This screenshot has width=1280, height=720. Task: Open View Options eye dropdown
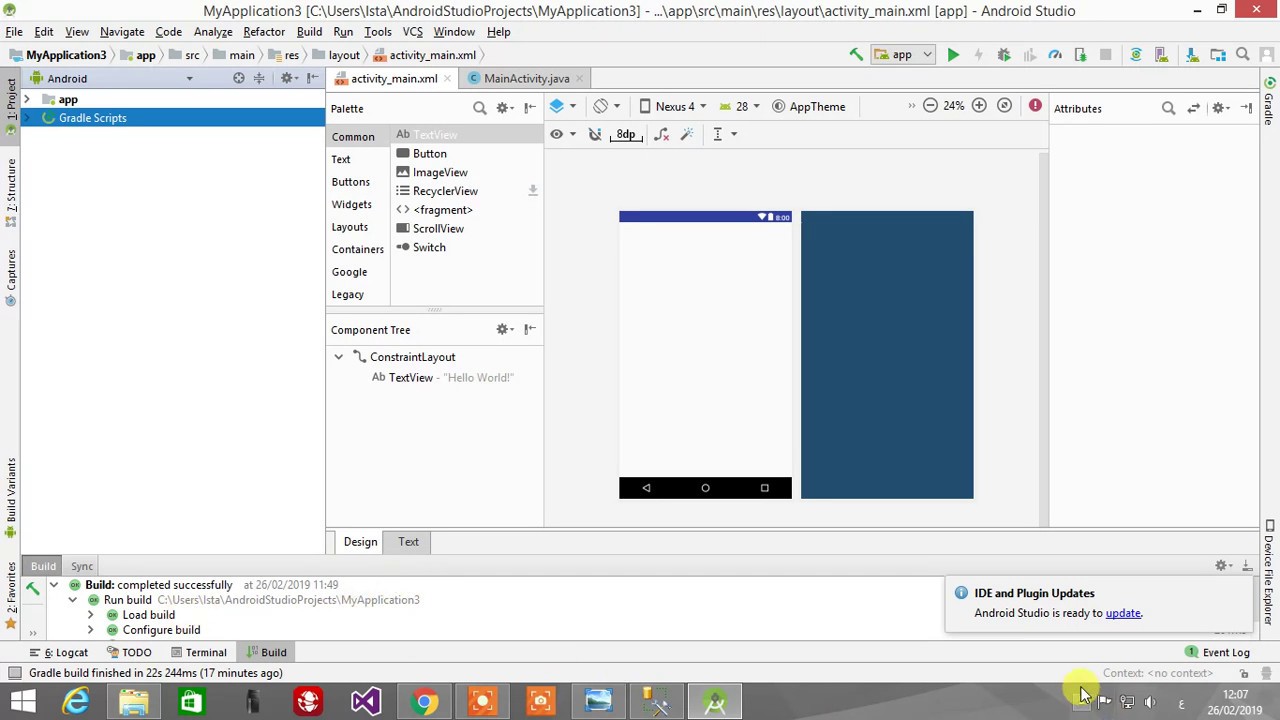(x=563, y=134)
